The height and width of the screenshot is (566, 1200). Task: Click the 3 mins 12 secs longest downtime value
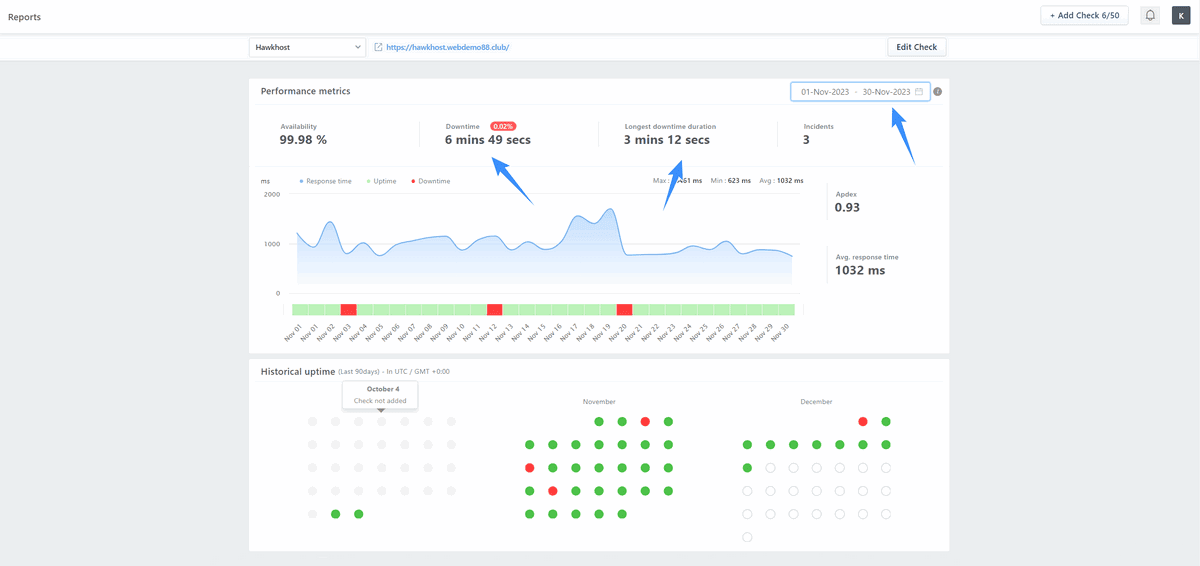coord(667,140)
